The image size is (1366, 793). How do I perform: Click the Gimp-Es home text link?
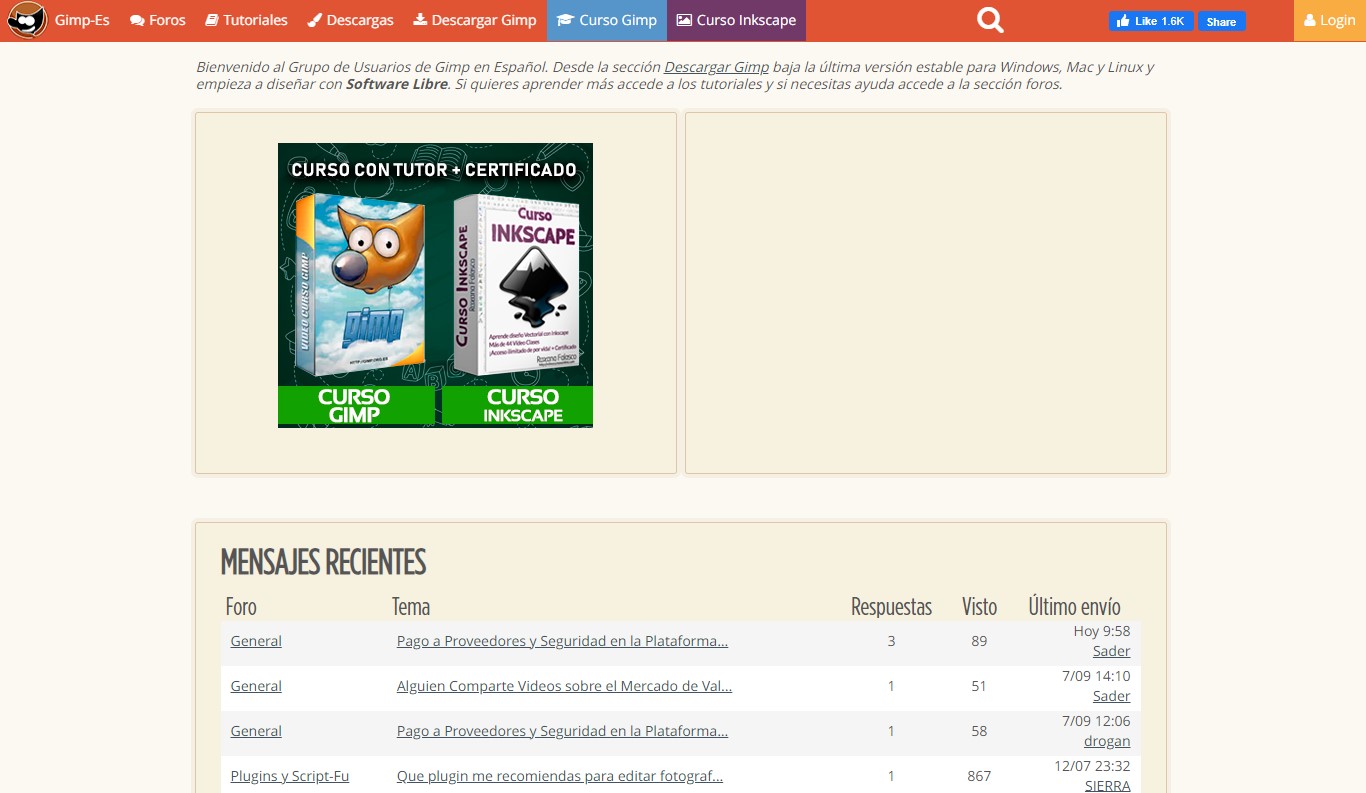[x=82, y=20]
